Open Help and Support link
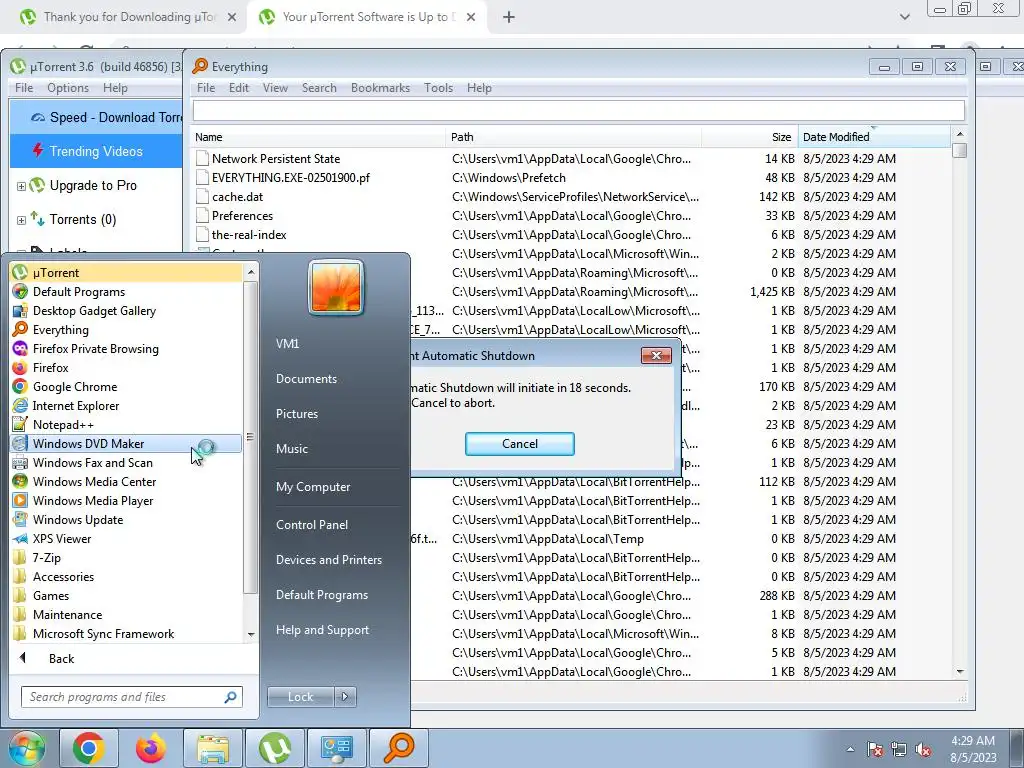 [x=322, y=630]
